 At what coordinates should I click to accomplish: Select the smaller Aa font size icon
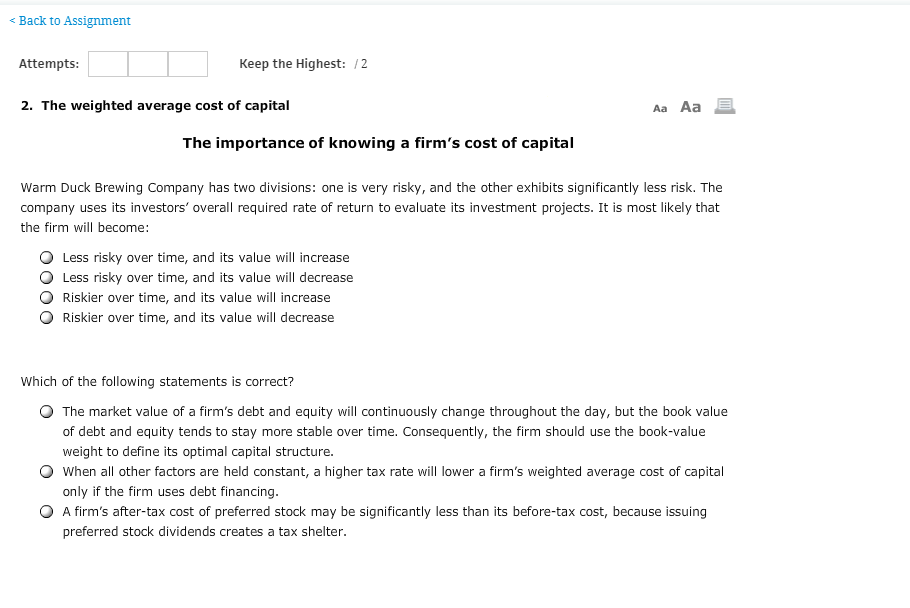tap(660, 108)
